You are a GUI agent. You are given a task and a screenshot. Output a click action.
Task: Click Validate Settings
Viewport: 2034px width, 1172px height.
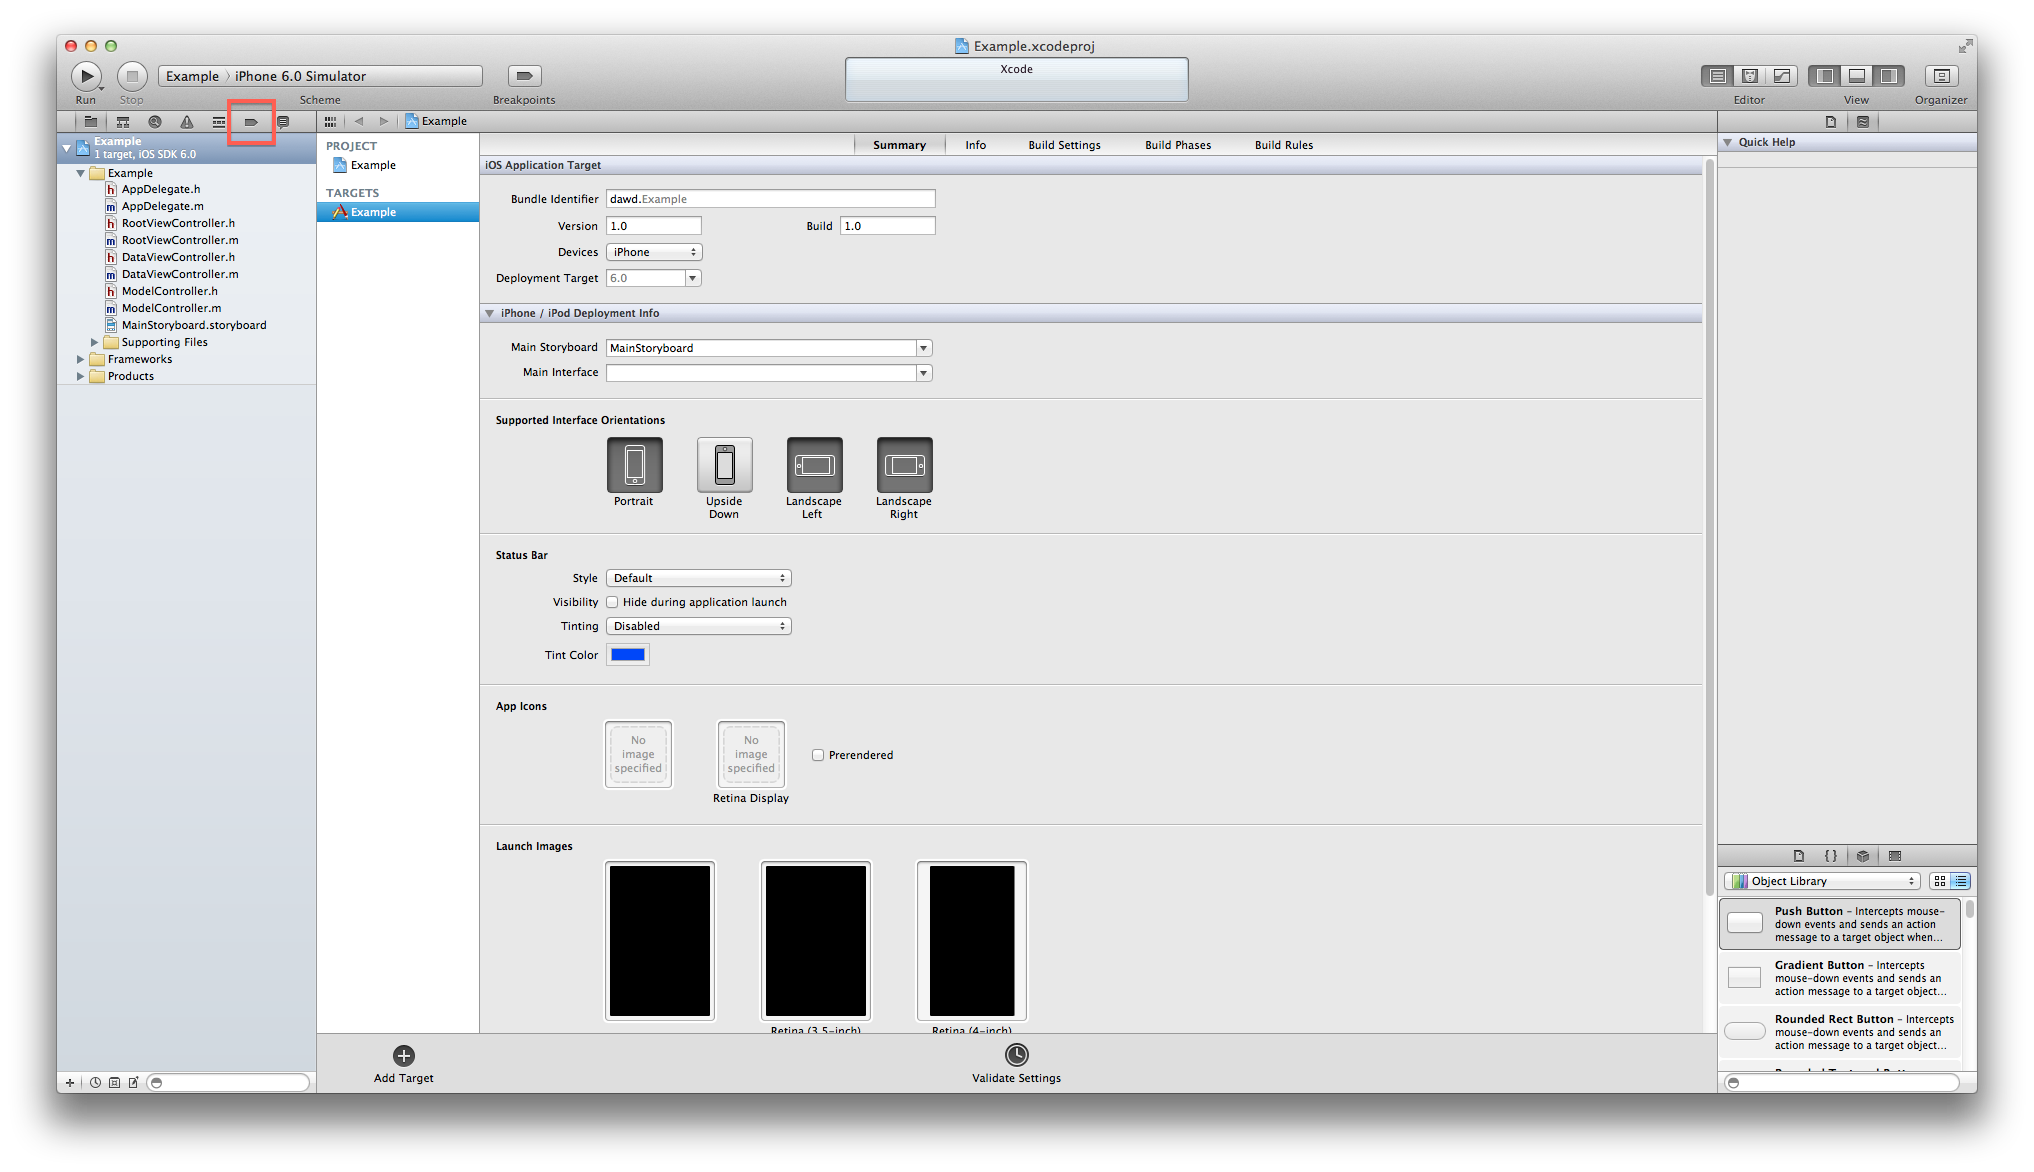pos(1017,1064)
